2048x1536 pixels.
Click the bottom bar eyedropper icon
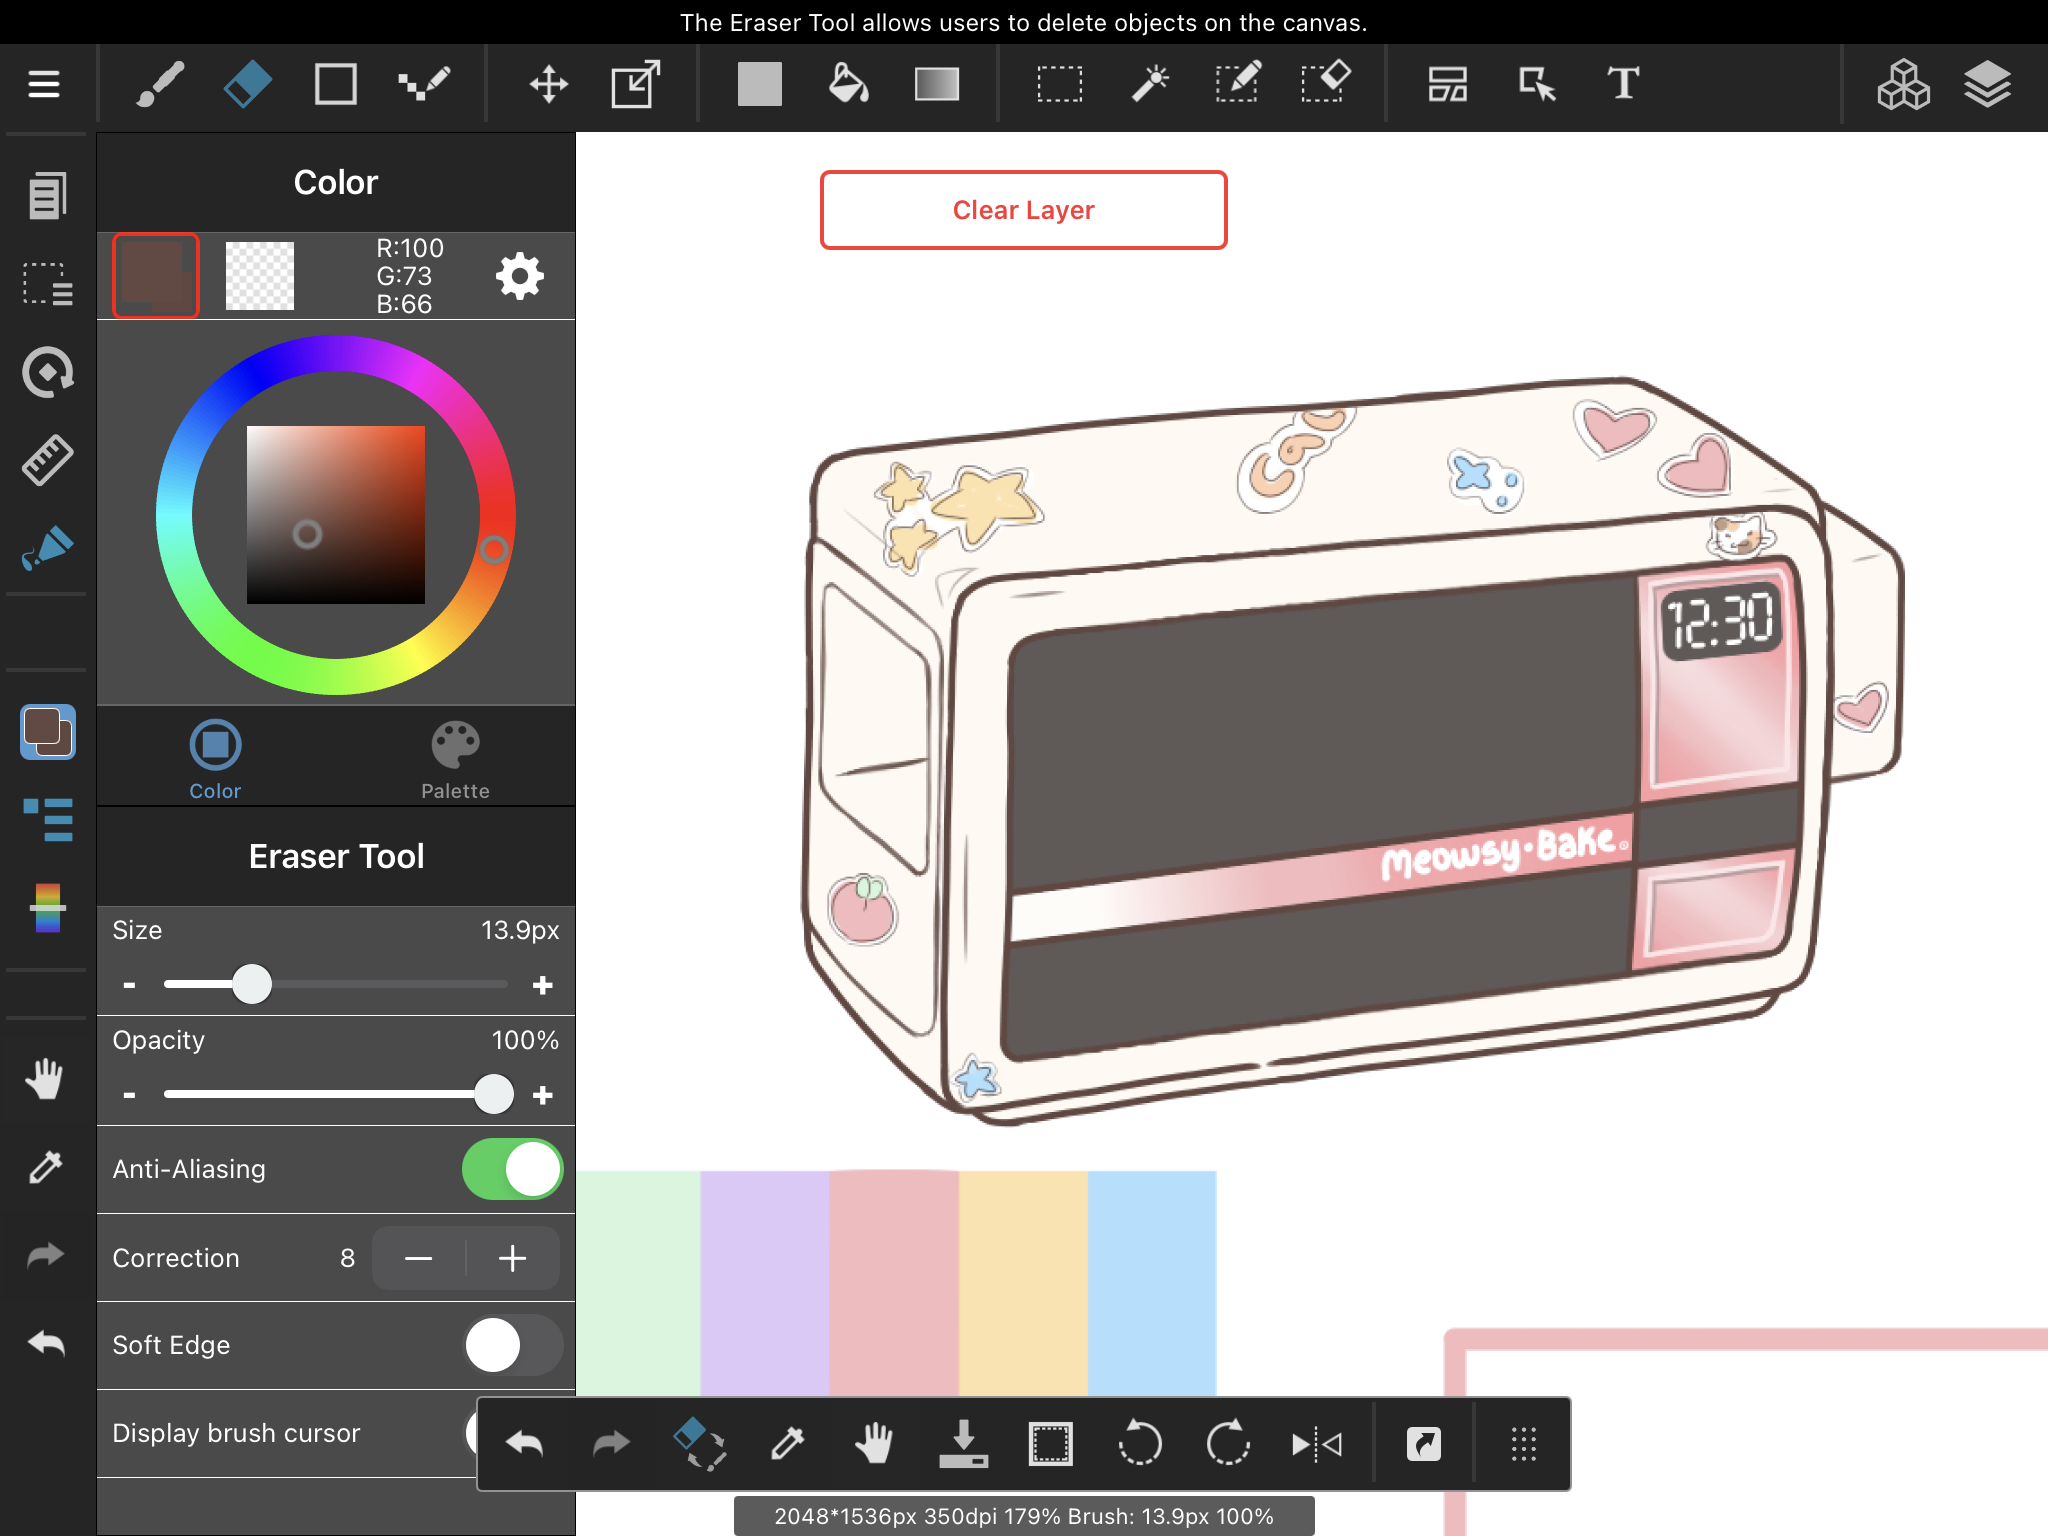(787, 1444)
